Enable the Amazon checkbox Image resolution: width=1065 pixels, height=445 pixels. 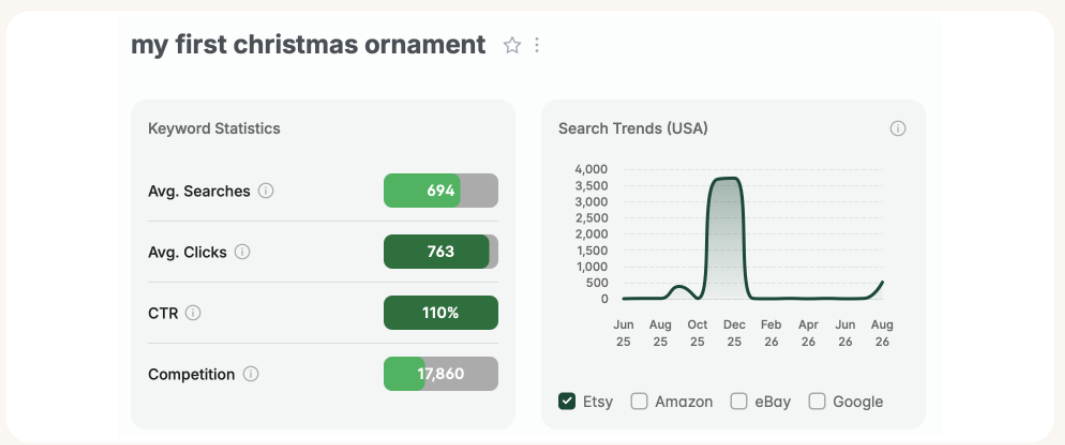click(639, 401)
